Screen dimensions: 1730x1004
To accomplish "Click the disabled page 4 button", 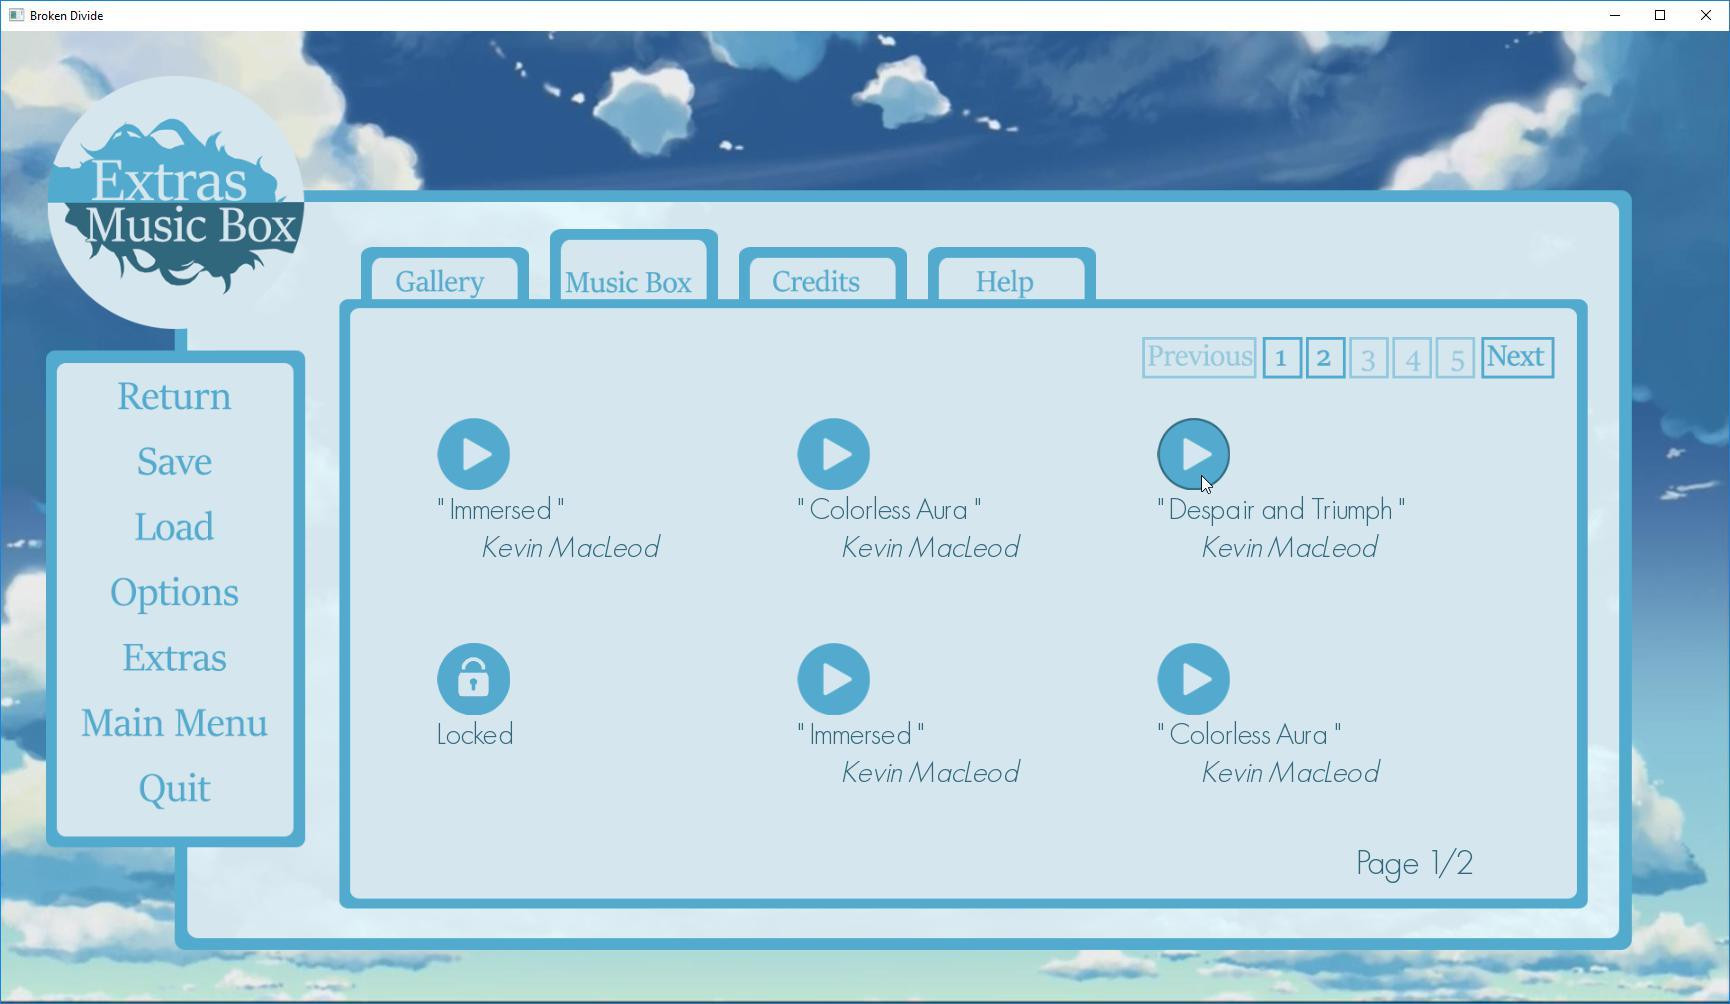I will (1412, 357).
